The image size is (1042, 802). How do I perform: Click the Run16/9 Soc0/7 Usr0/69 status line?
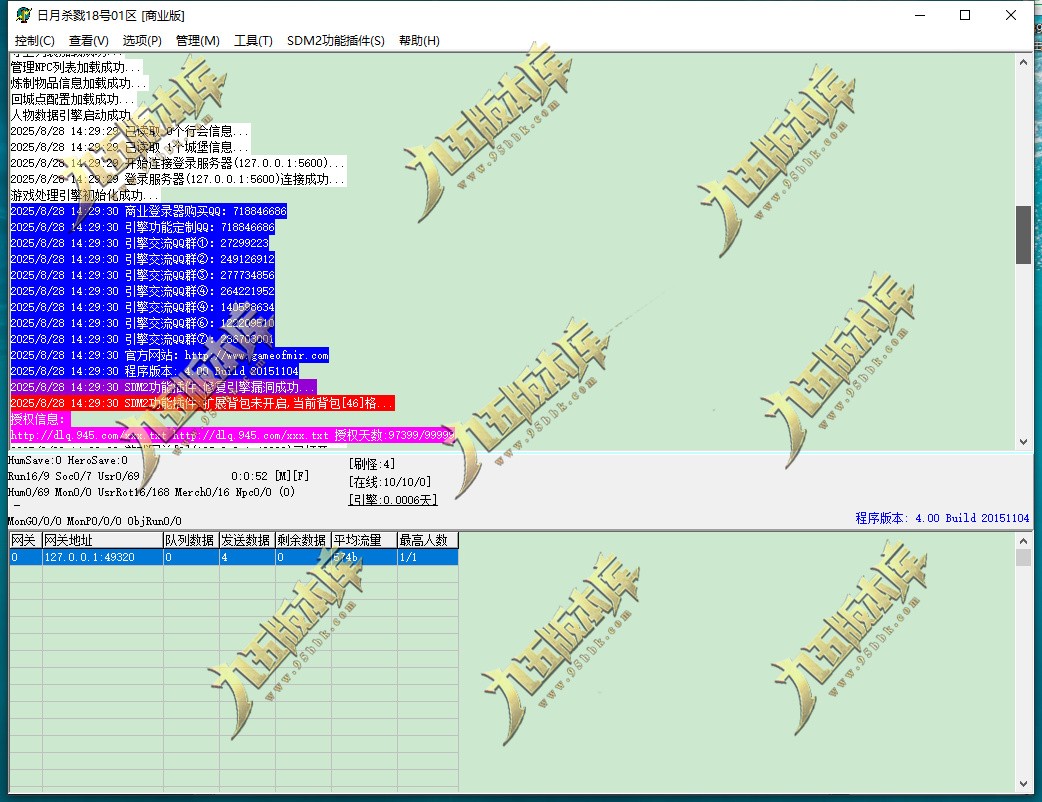point(74,476)
